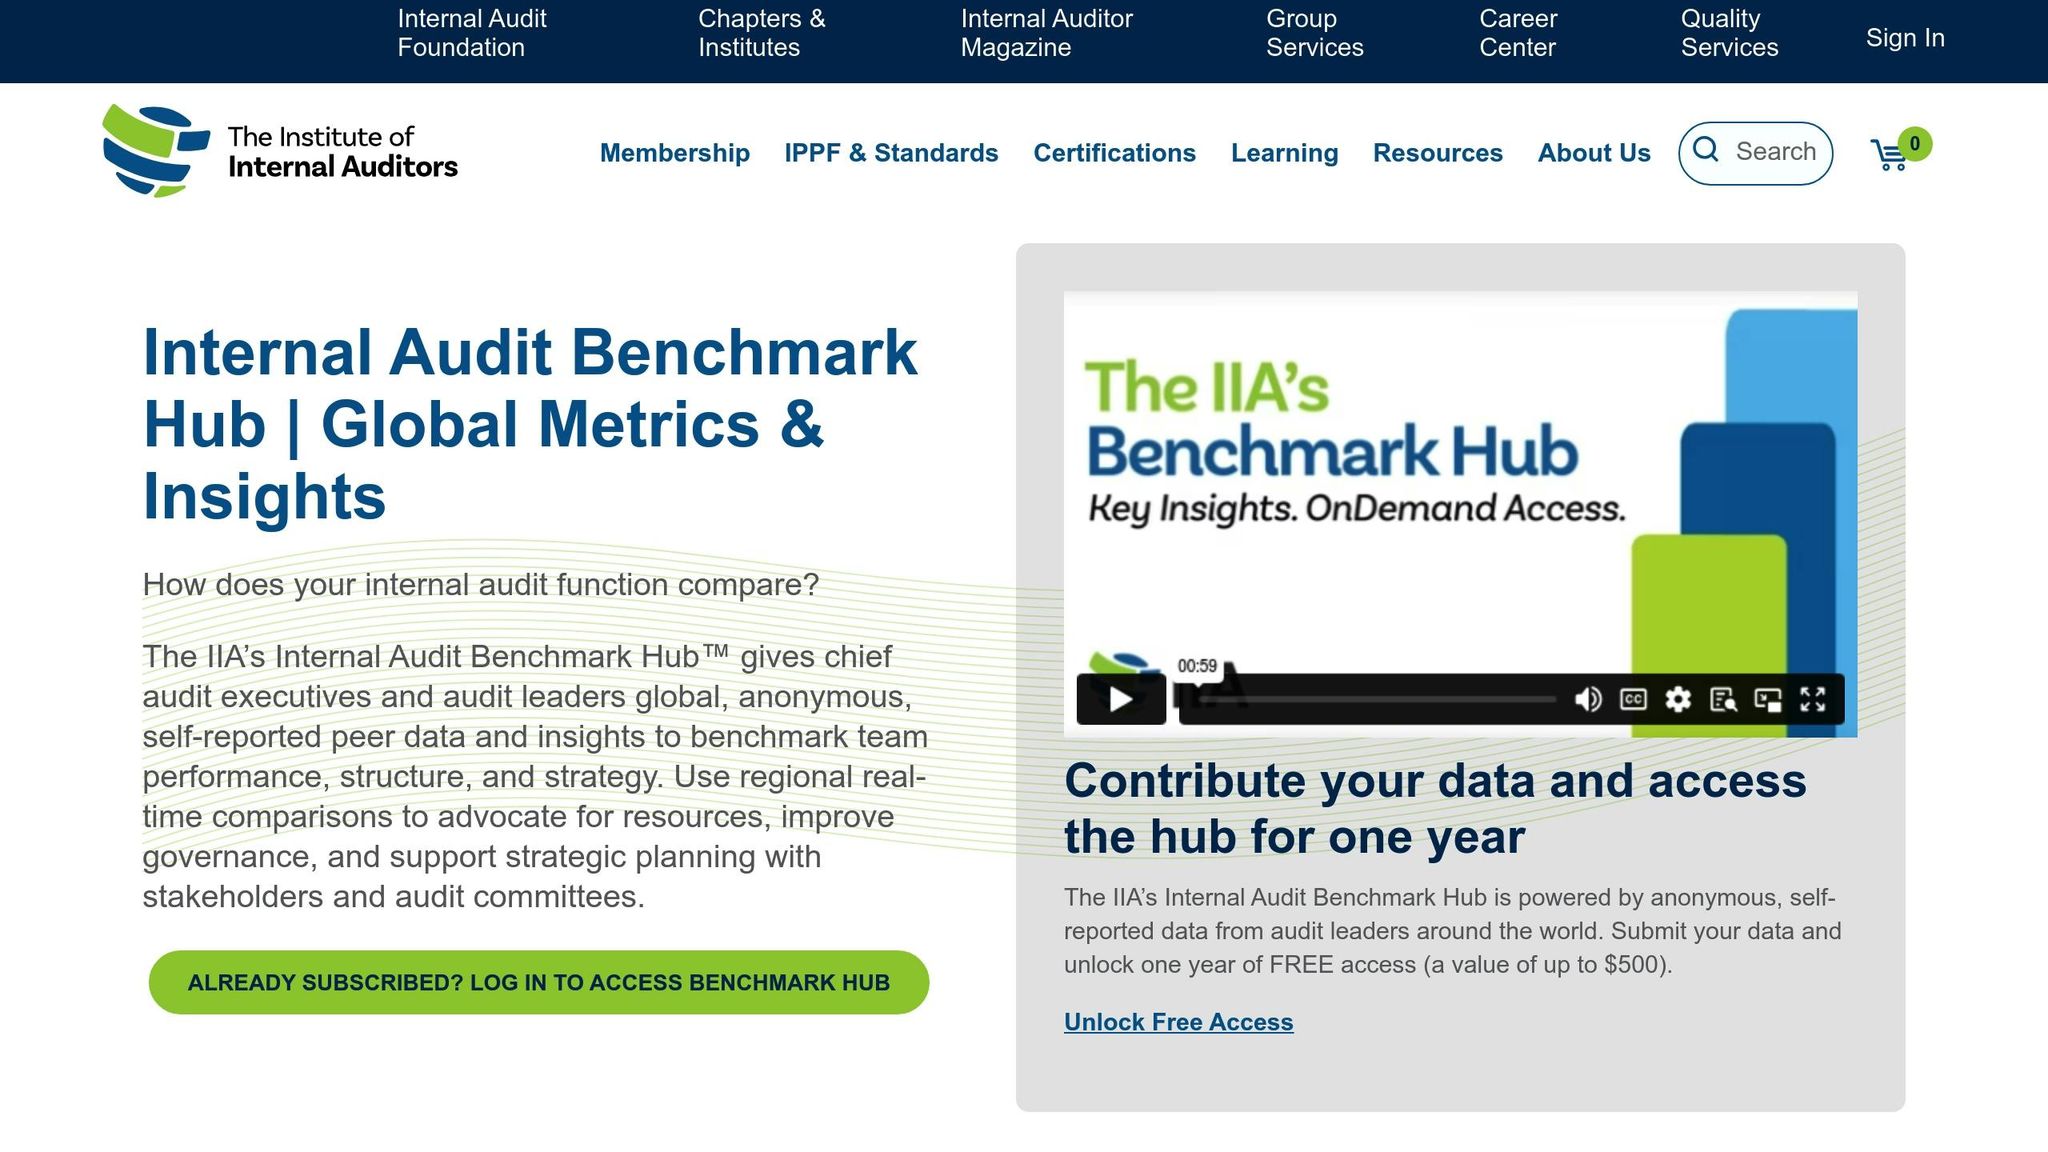
Task: Open the video settings gear
Action: (x=1678, y=700)
